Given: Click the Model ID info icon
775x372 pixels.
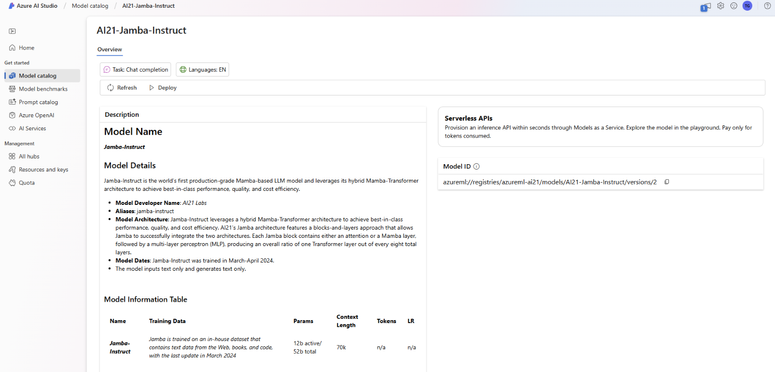Looking at the screenshot, I should coord(476,166).
